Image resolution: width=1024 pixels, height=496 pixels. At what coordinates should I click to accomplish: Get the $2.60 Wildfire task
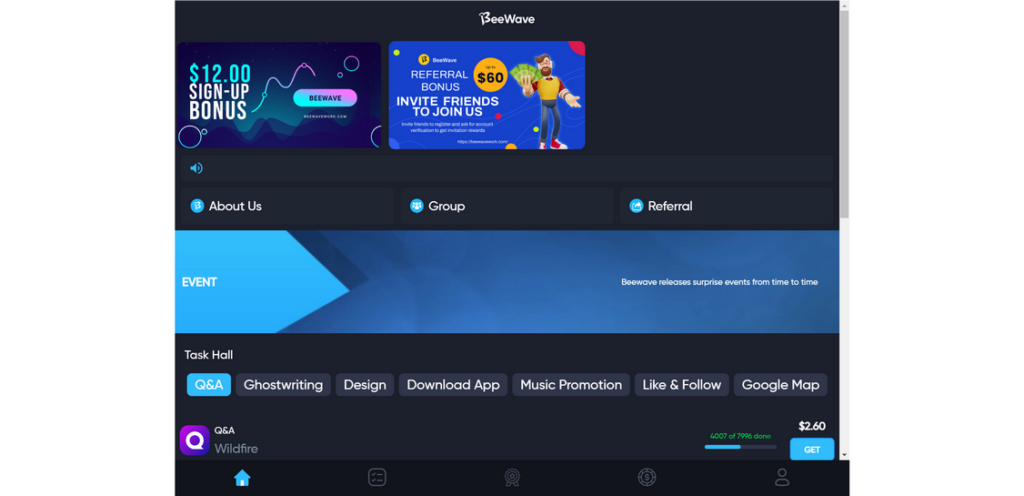point(812,450)
